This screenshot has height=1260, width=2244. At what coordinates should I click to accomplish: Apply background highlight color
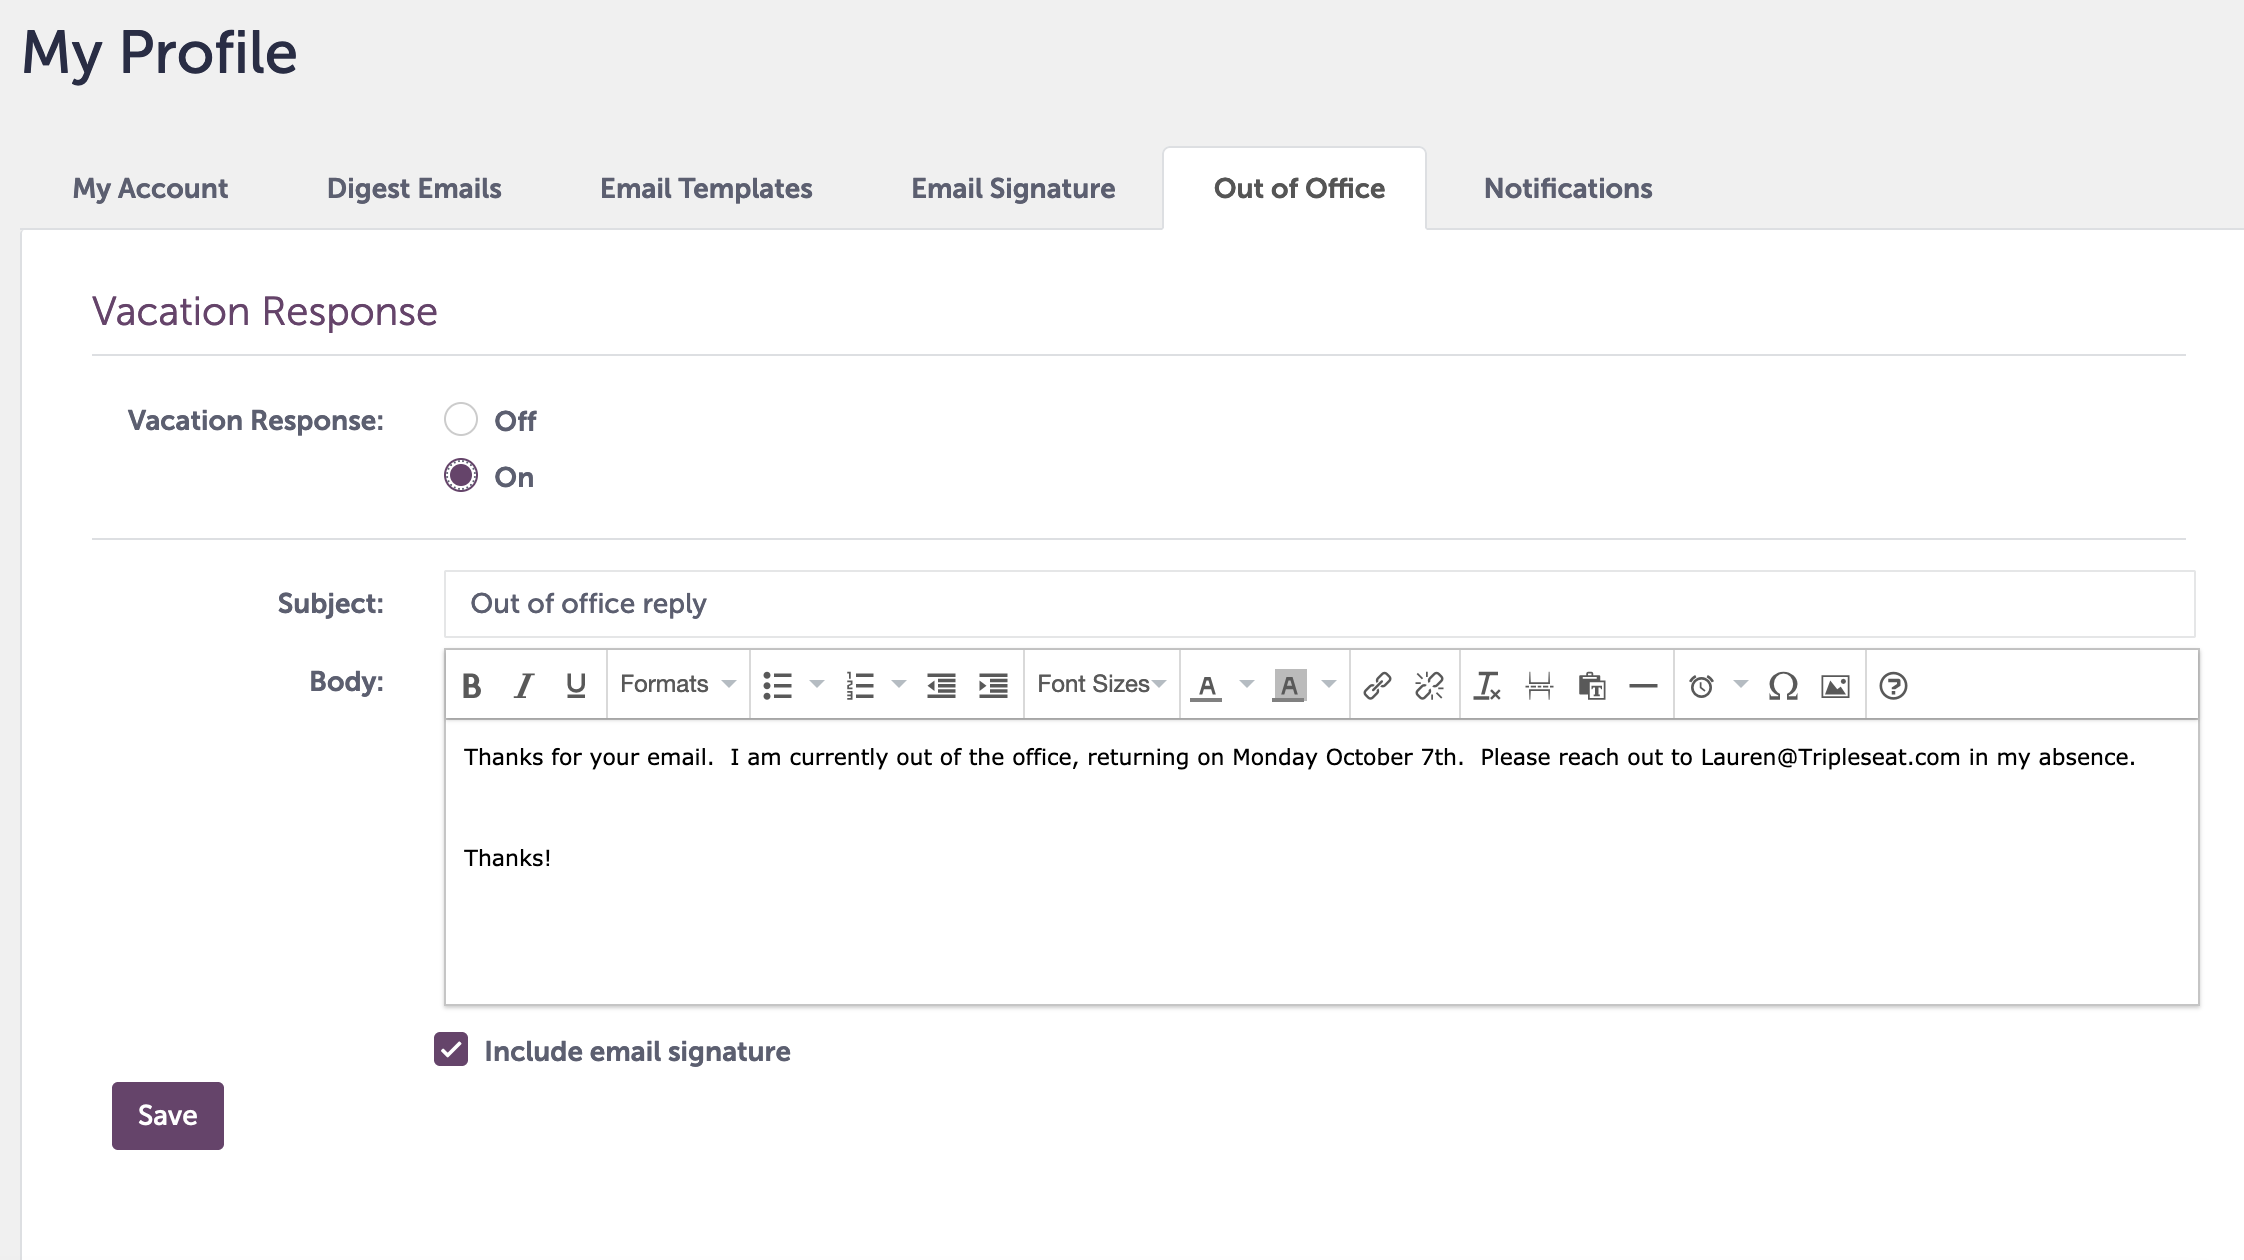[x=1289, y=685]
